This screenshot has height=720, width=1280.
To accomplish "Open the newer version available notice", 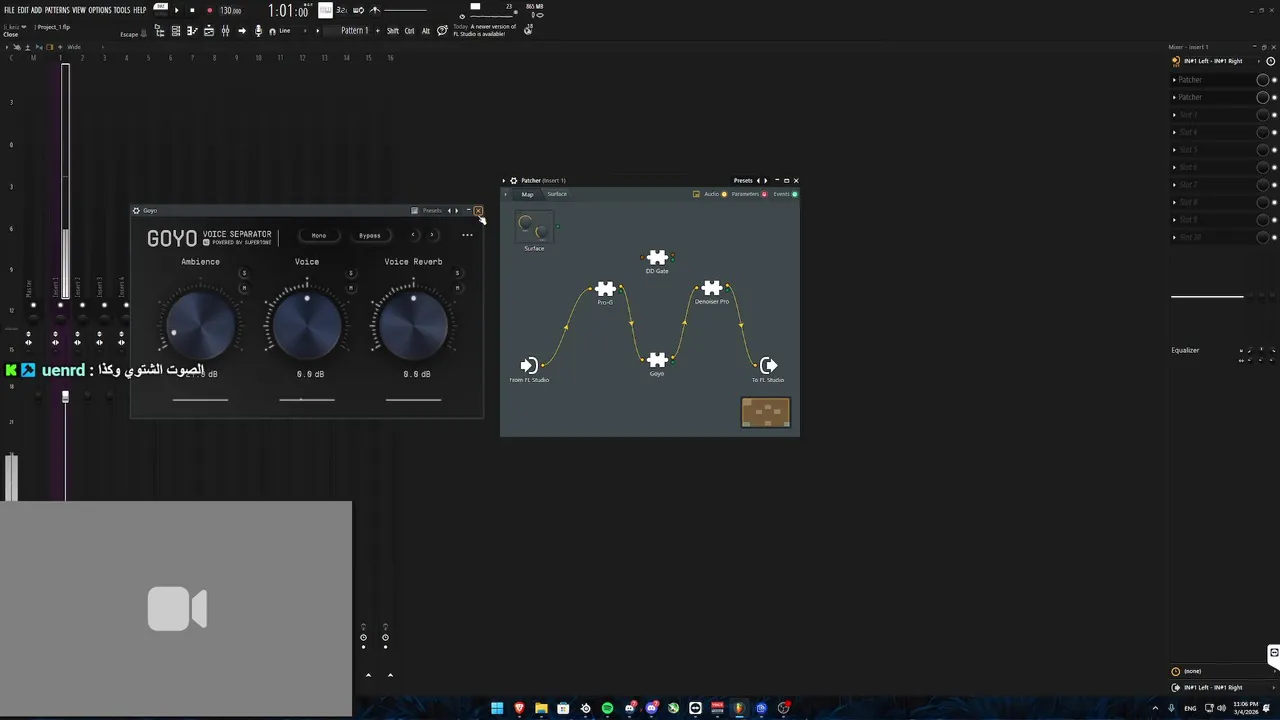I will click(x=485, y=30).
